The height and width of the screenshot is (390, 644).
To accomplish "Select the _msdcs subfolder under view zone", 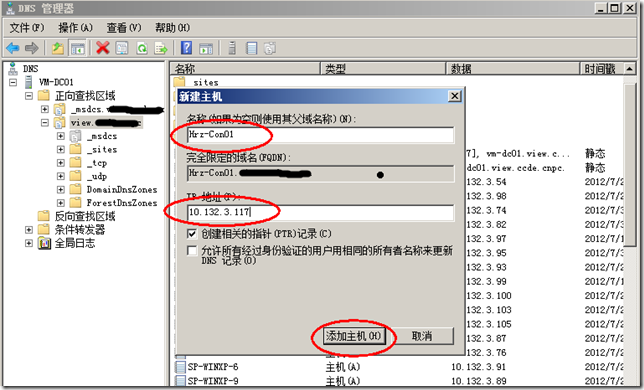I will coord(102,136).
